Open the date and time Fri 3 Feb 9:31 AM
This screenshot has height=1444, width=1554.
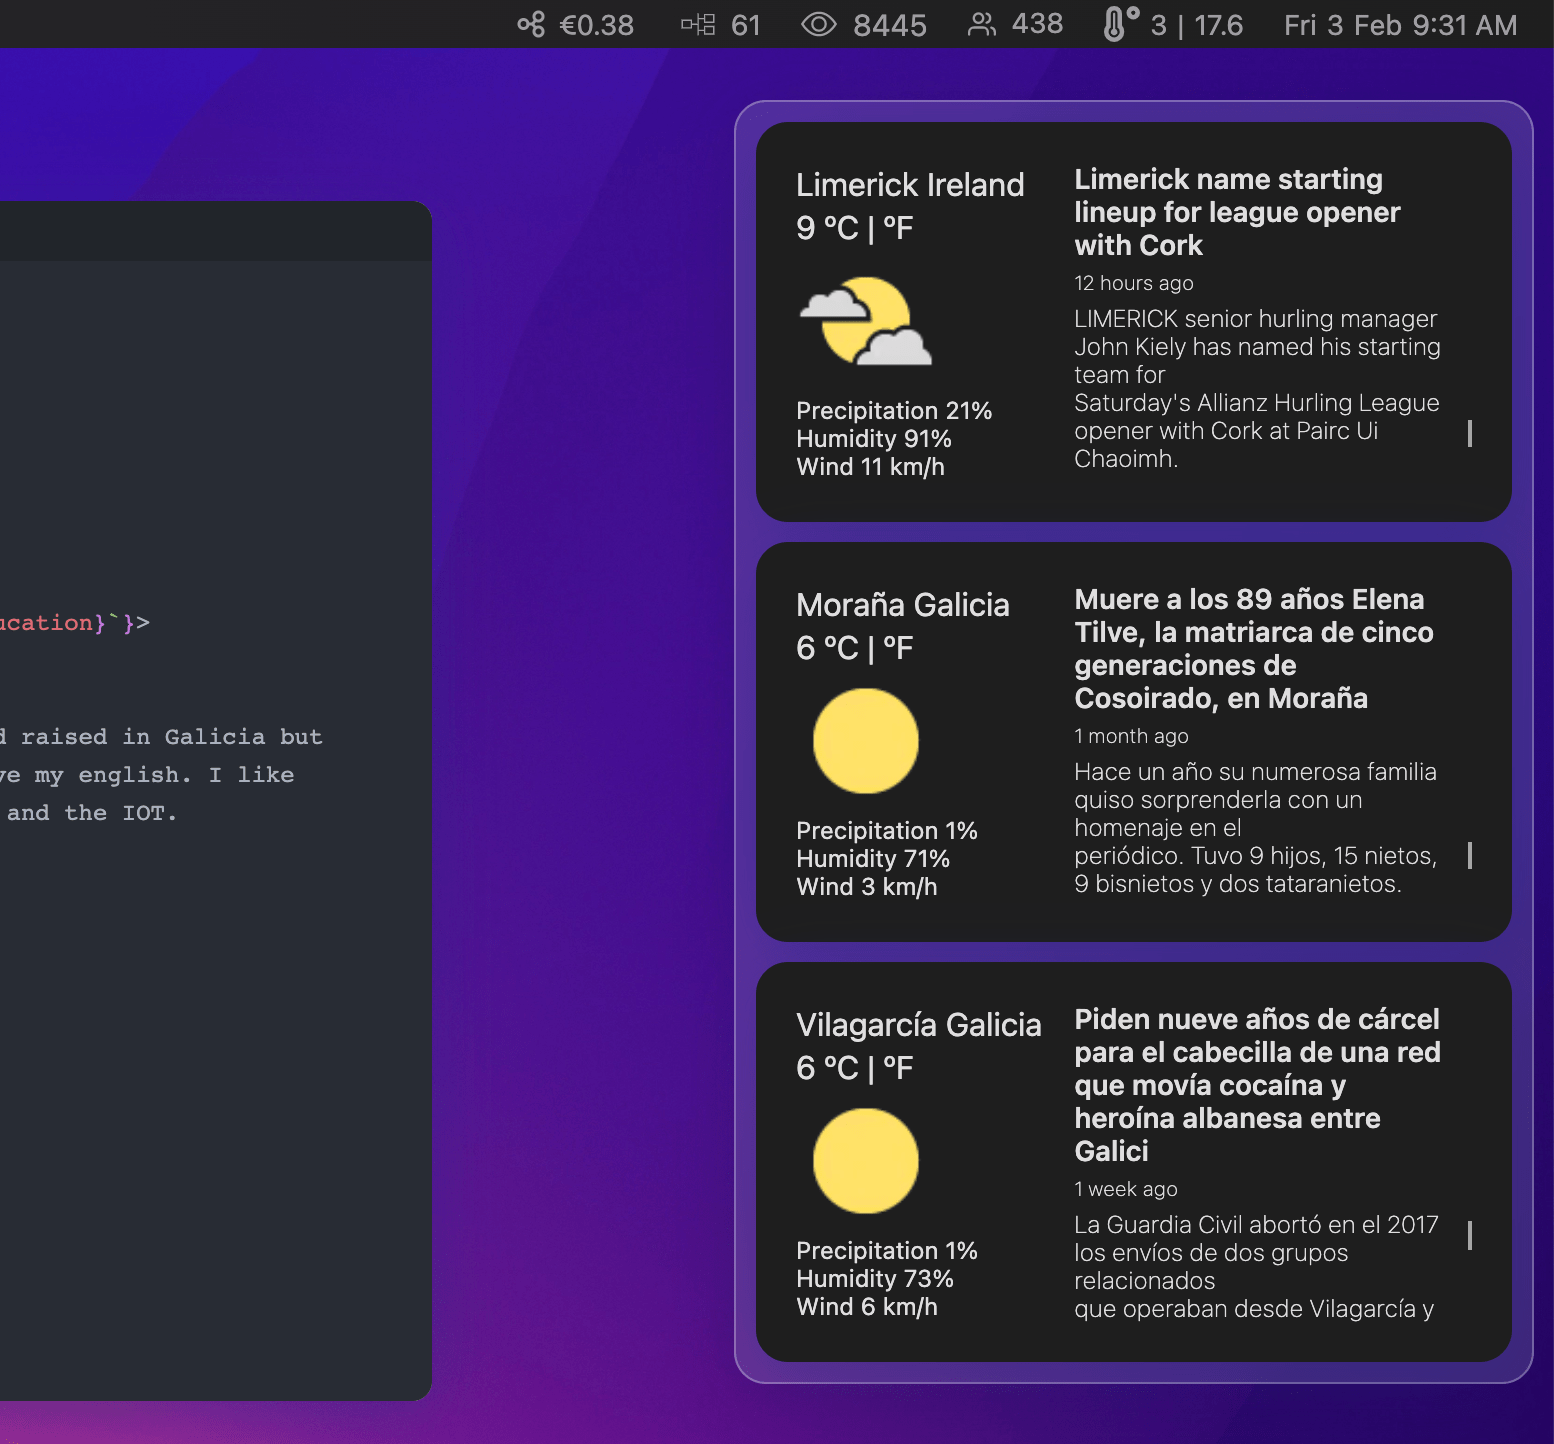(x=1400, y=24)
